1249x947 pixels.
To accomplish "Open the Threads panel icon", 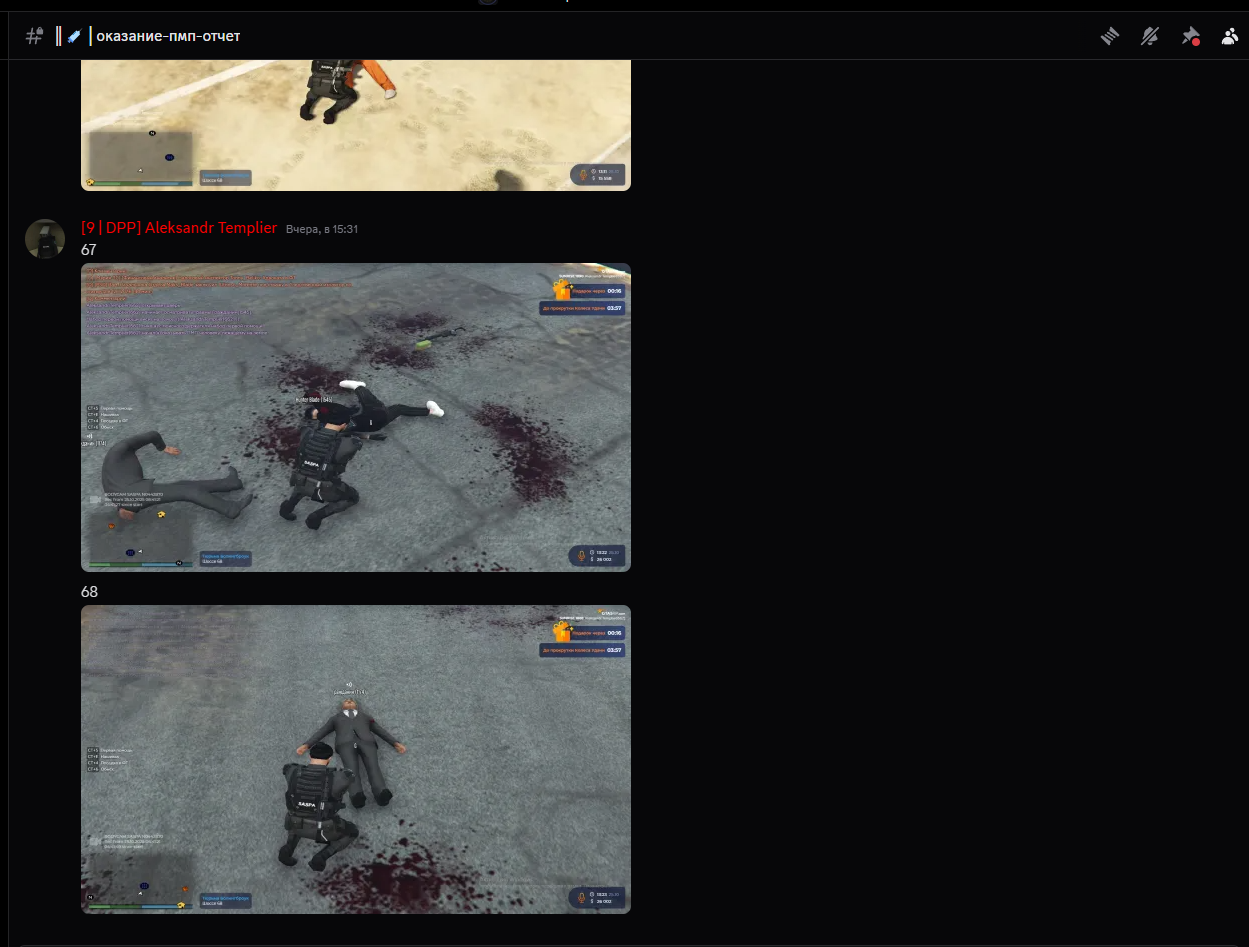I will [x=1109, y=36].
